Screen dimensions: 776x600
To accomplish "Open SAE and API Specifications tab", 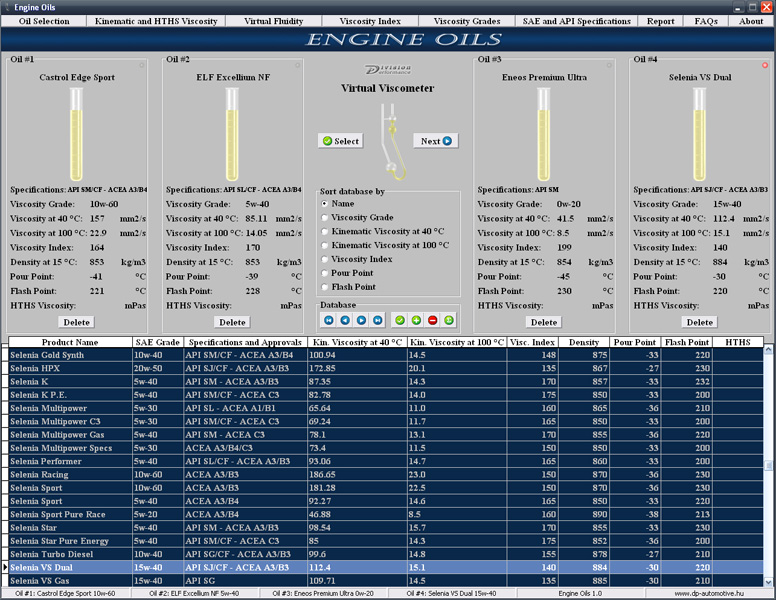I will click(x=577, y=21).
